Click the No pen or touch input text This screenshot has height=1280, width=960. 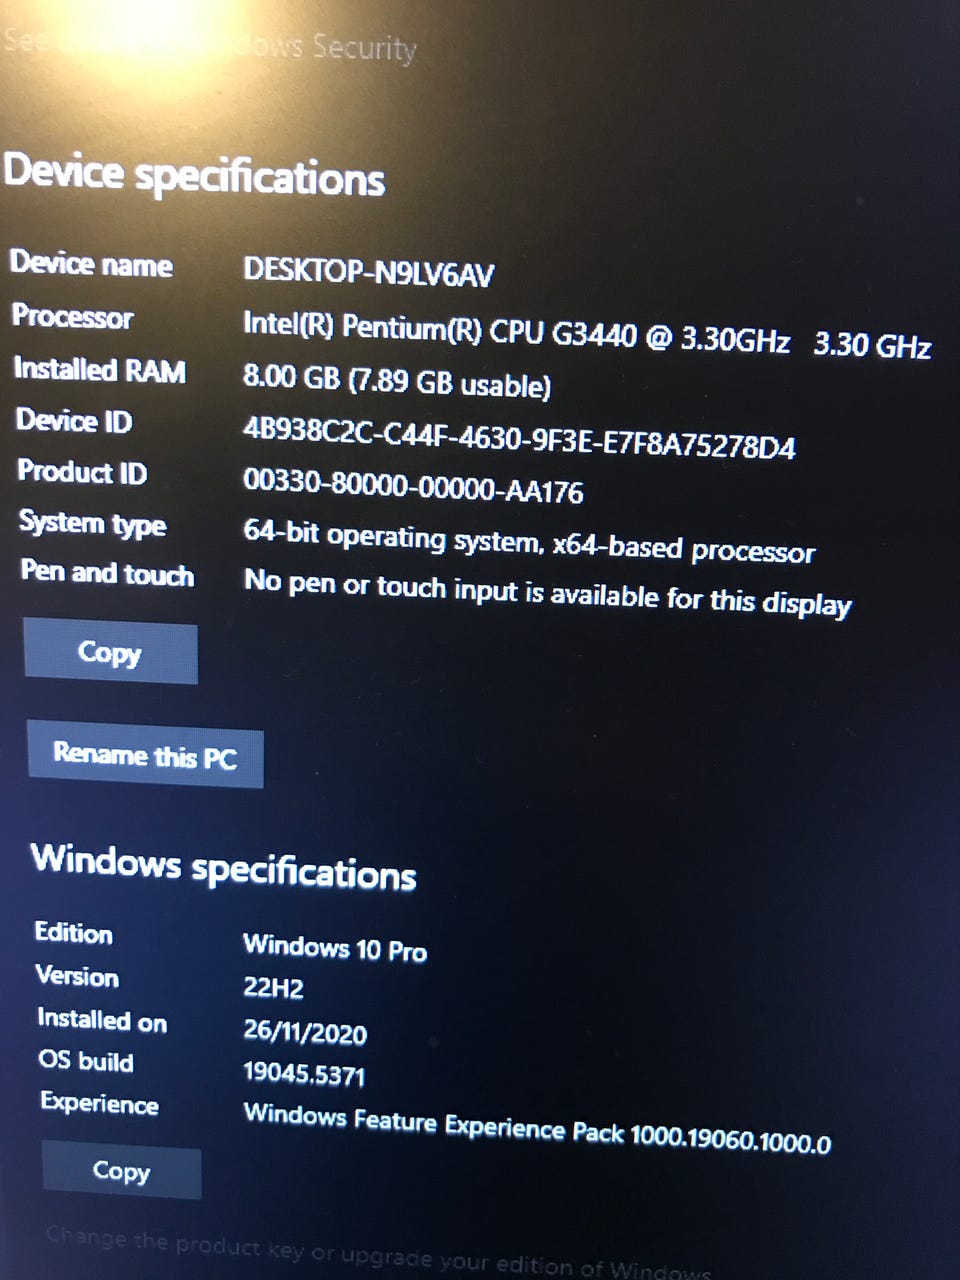[548, 592]
